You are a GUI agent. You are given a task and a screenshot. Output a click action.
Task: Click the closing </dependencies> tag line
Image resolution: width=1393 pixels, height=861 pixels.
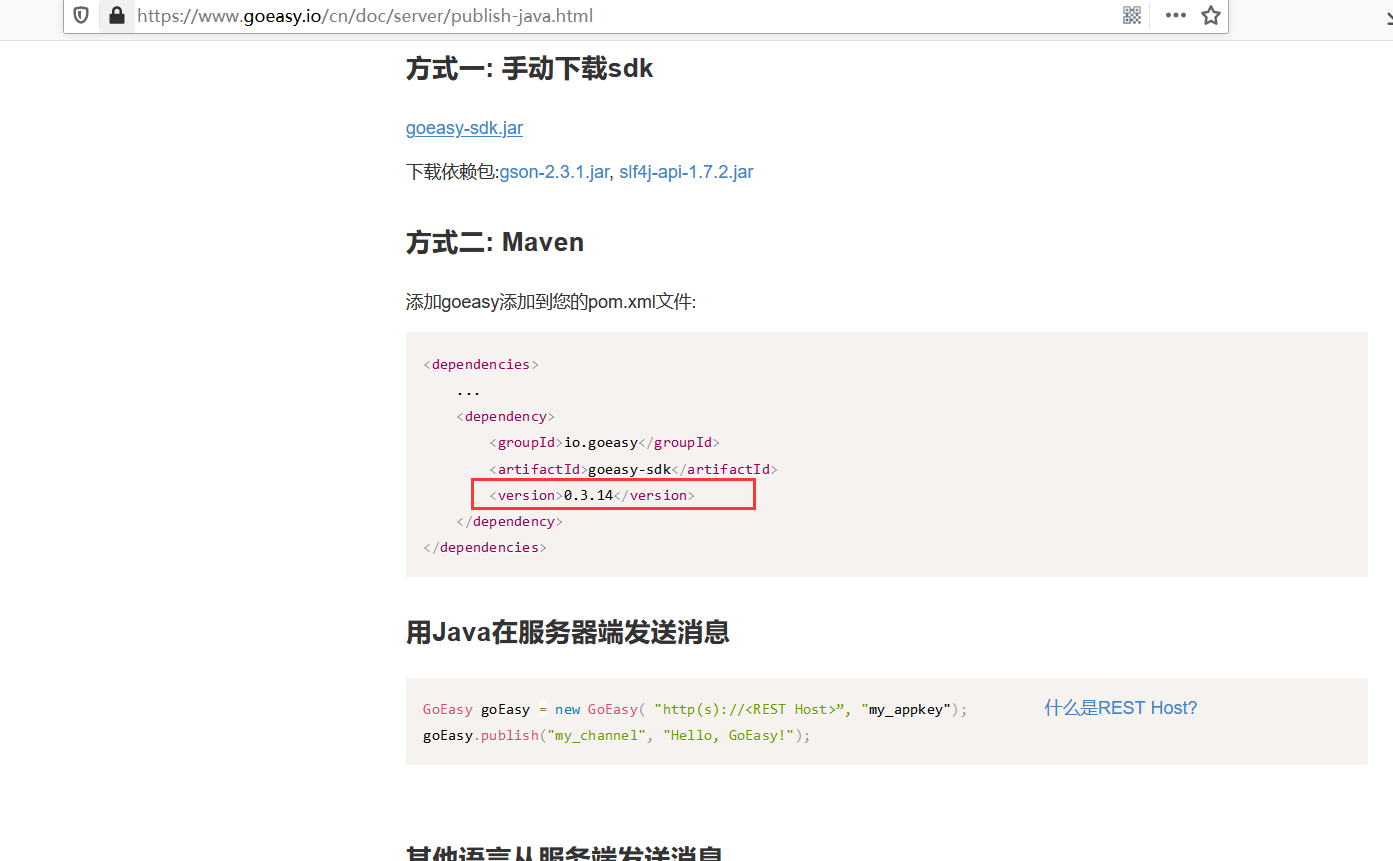coord(485,547)
